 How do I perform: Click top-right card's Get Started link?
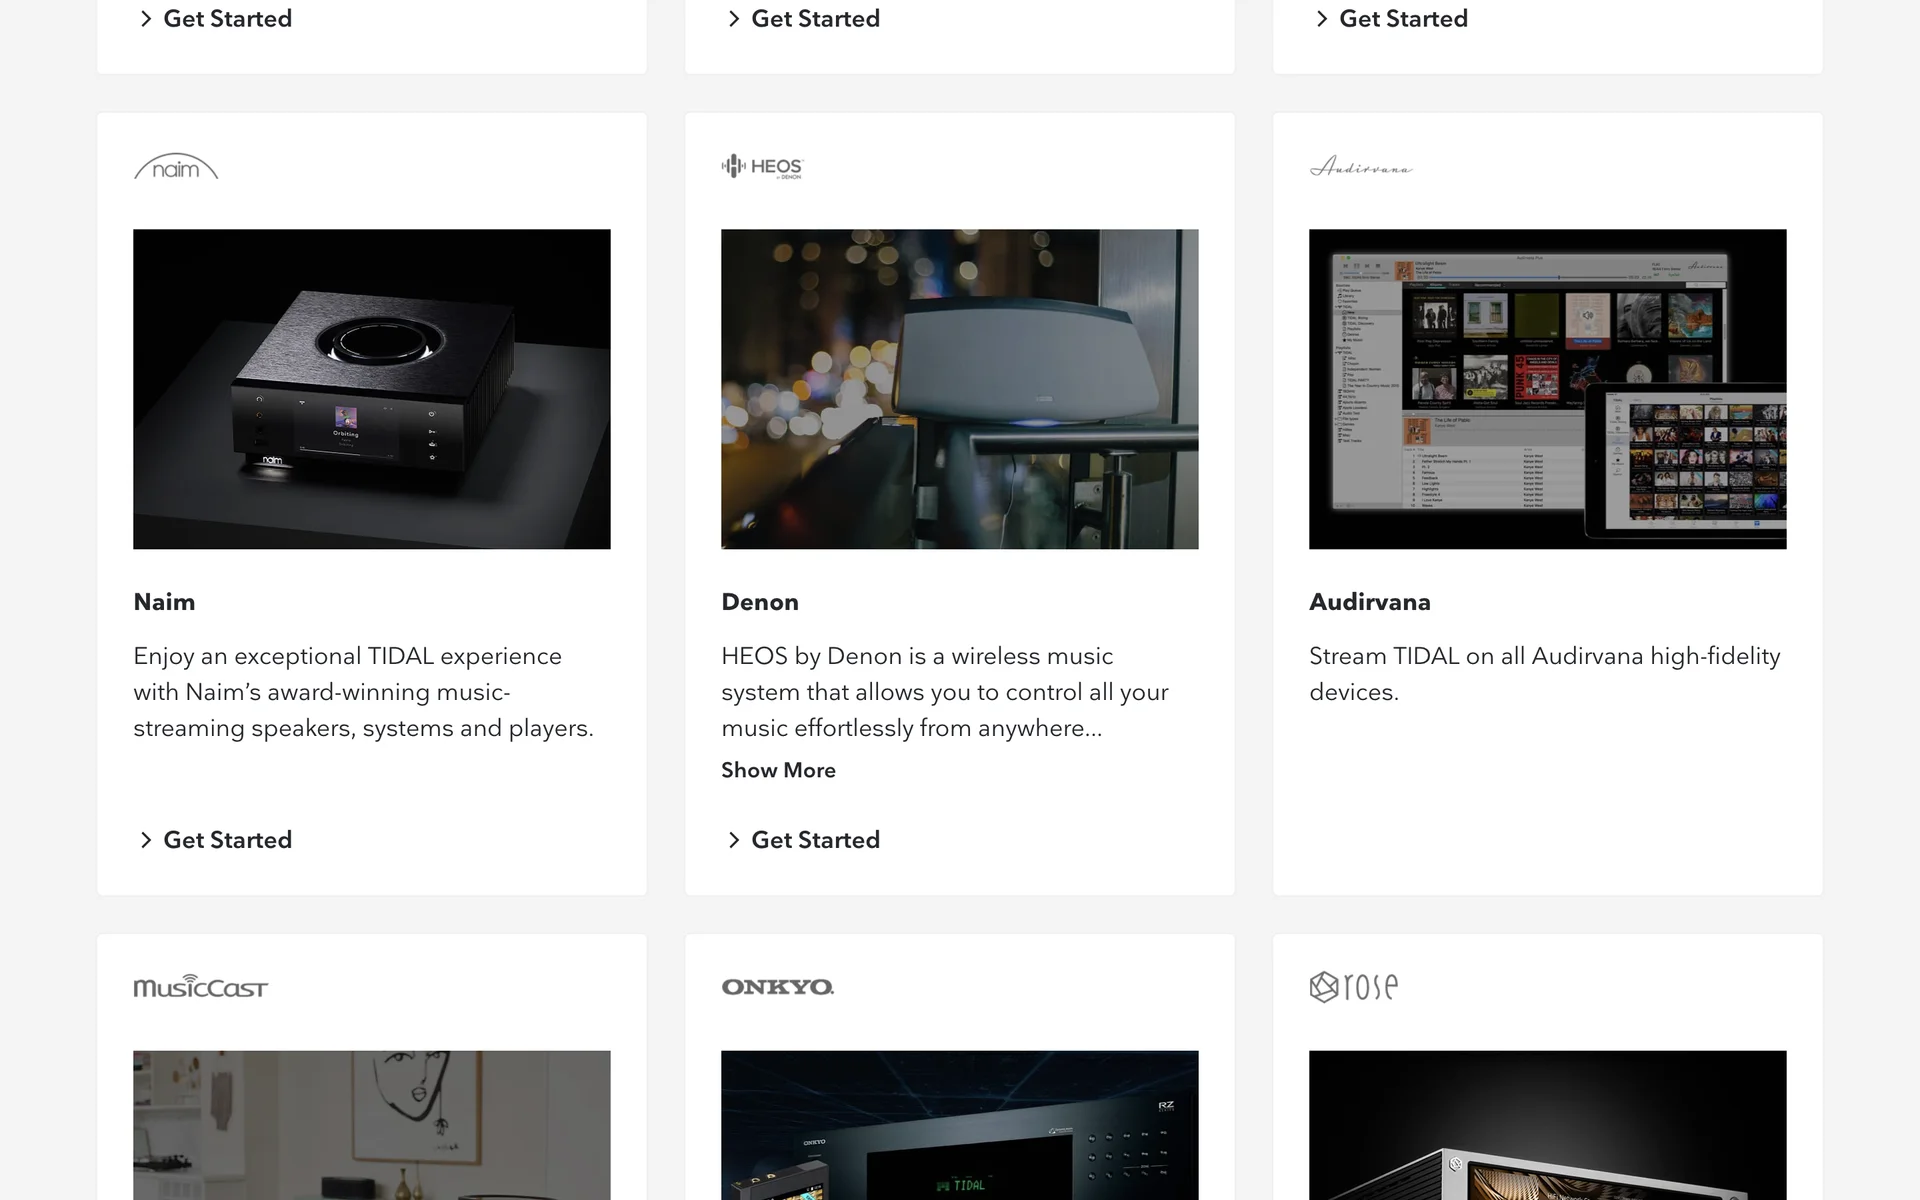point(1403,19)
